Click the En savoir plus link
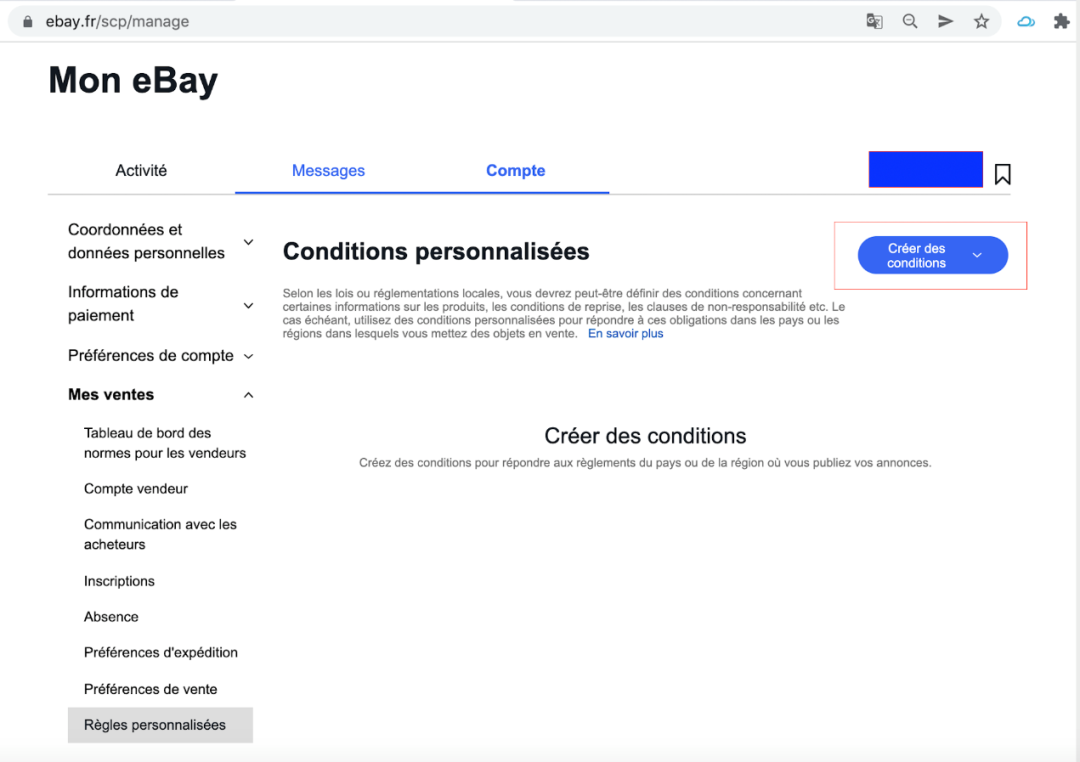Image resolution: width=1080 pixels, height=762 pixels. pos(625,333)
